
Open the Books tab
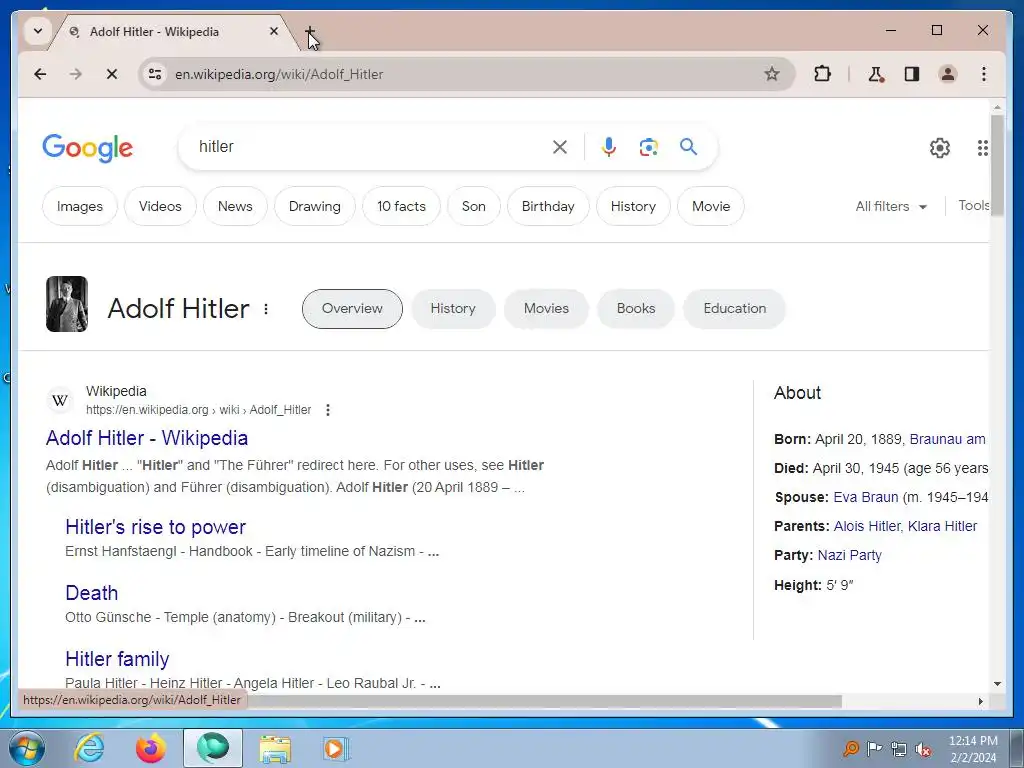[x=635, y=309]
